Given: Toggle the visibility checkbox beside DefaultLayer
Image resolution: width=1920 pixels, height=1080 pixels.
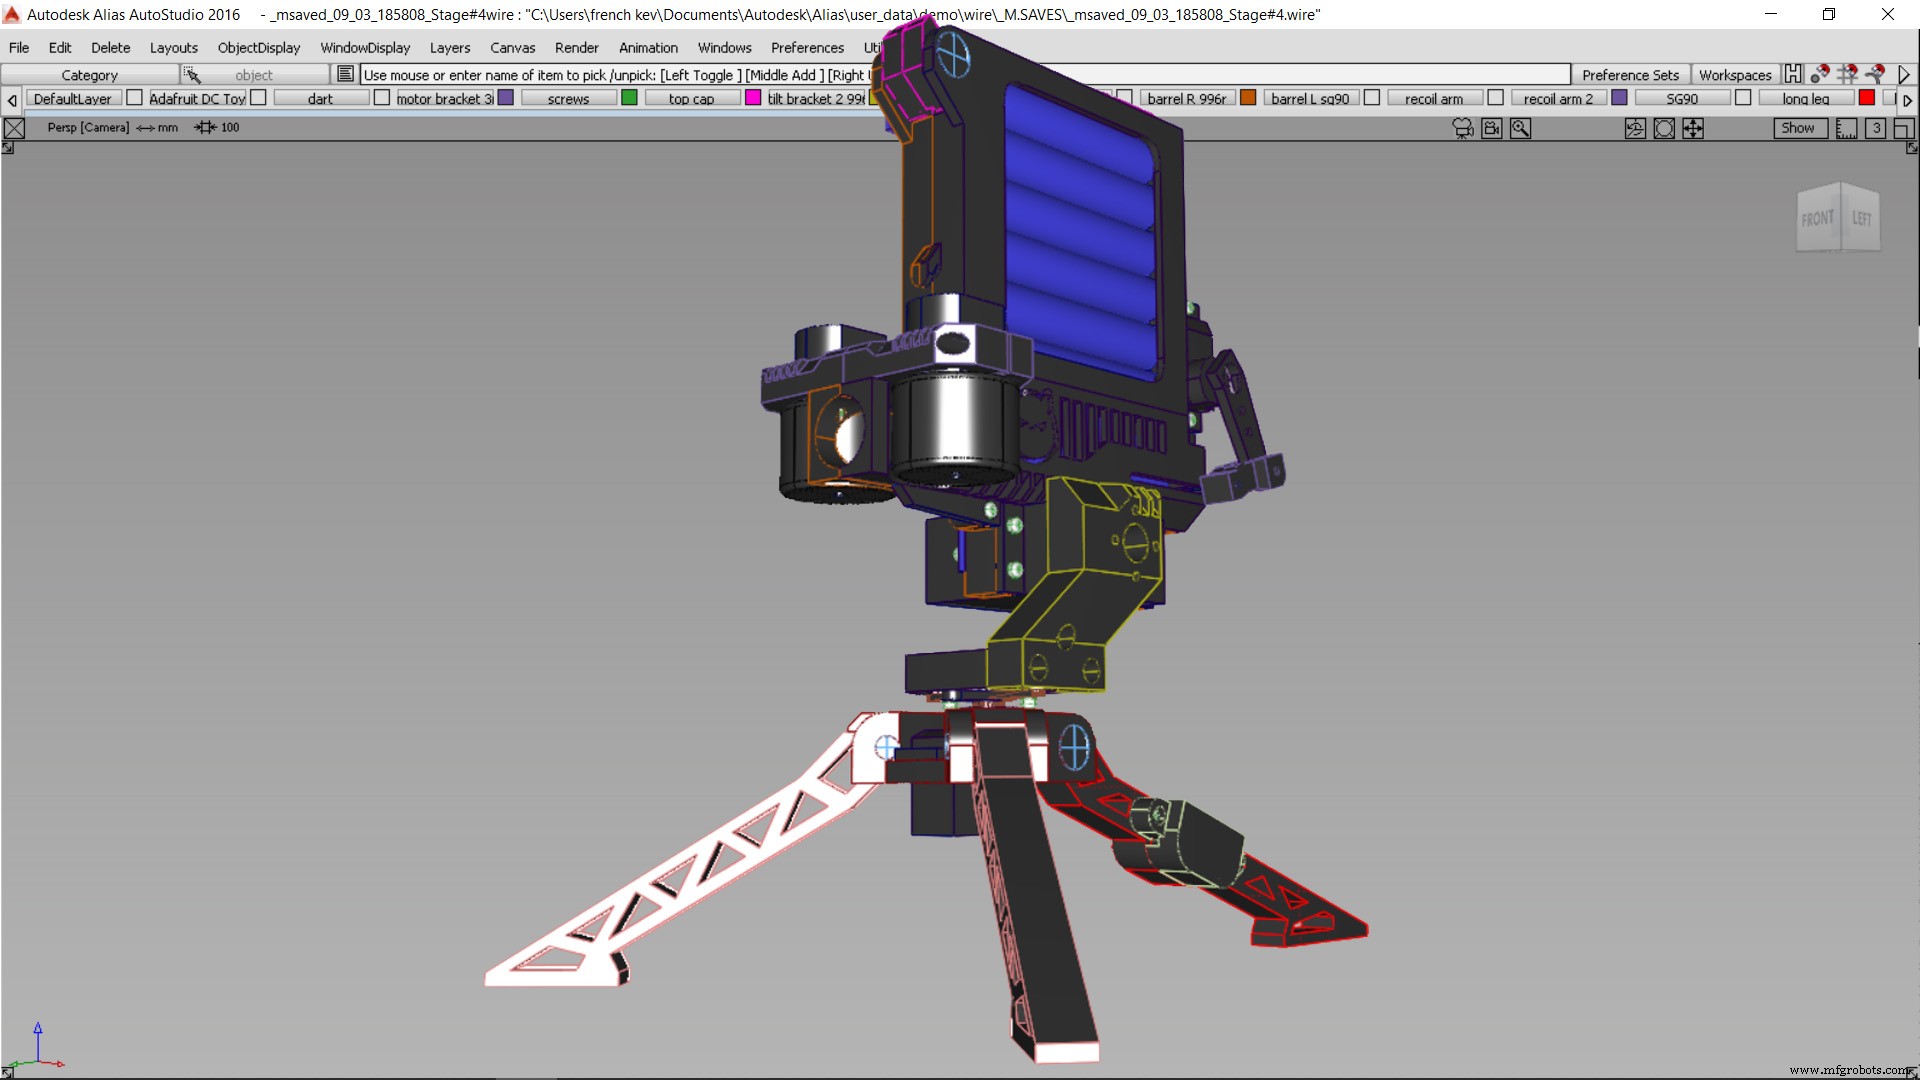Looking at the screenshot, I should (133, 97).
